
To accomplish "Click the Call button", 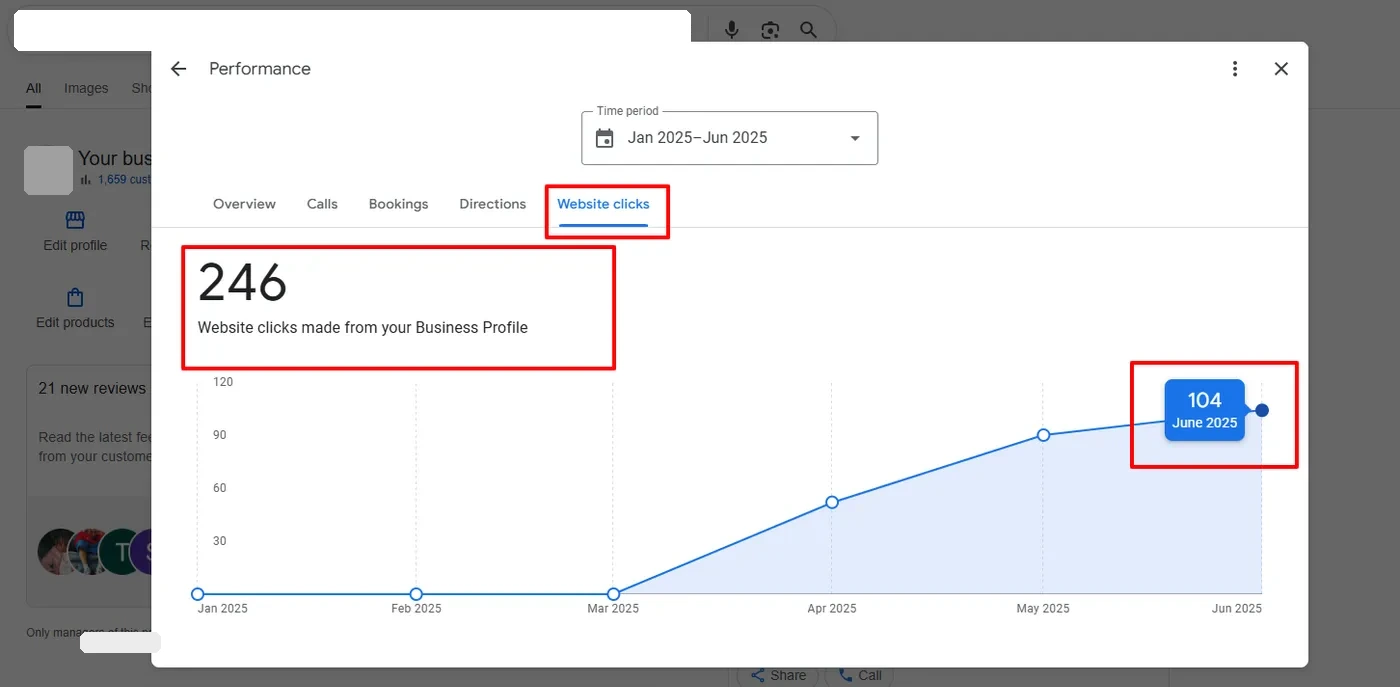I will pos(859,675).
